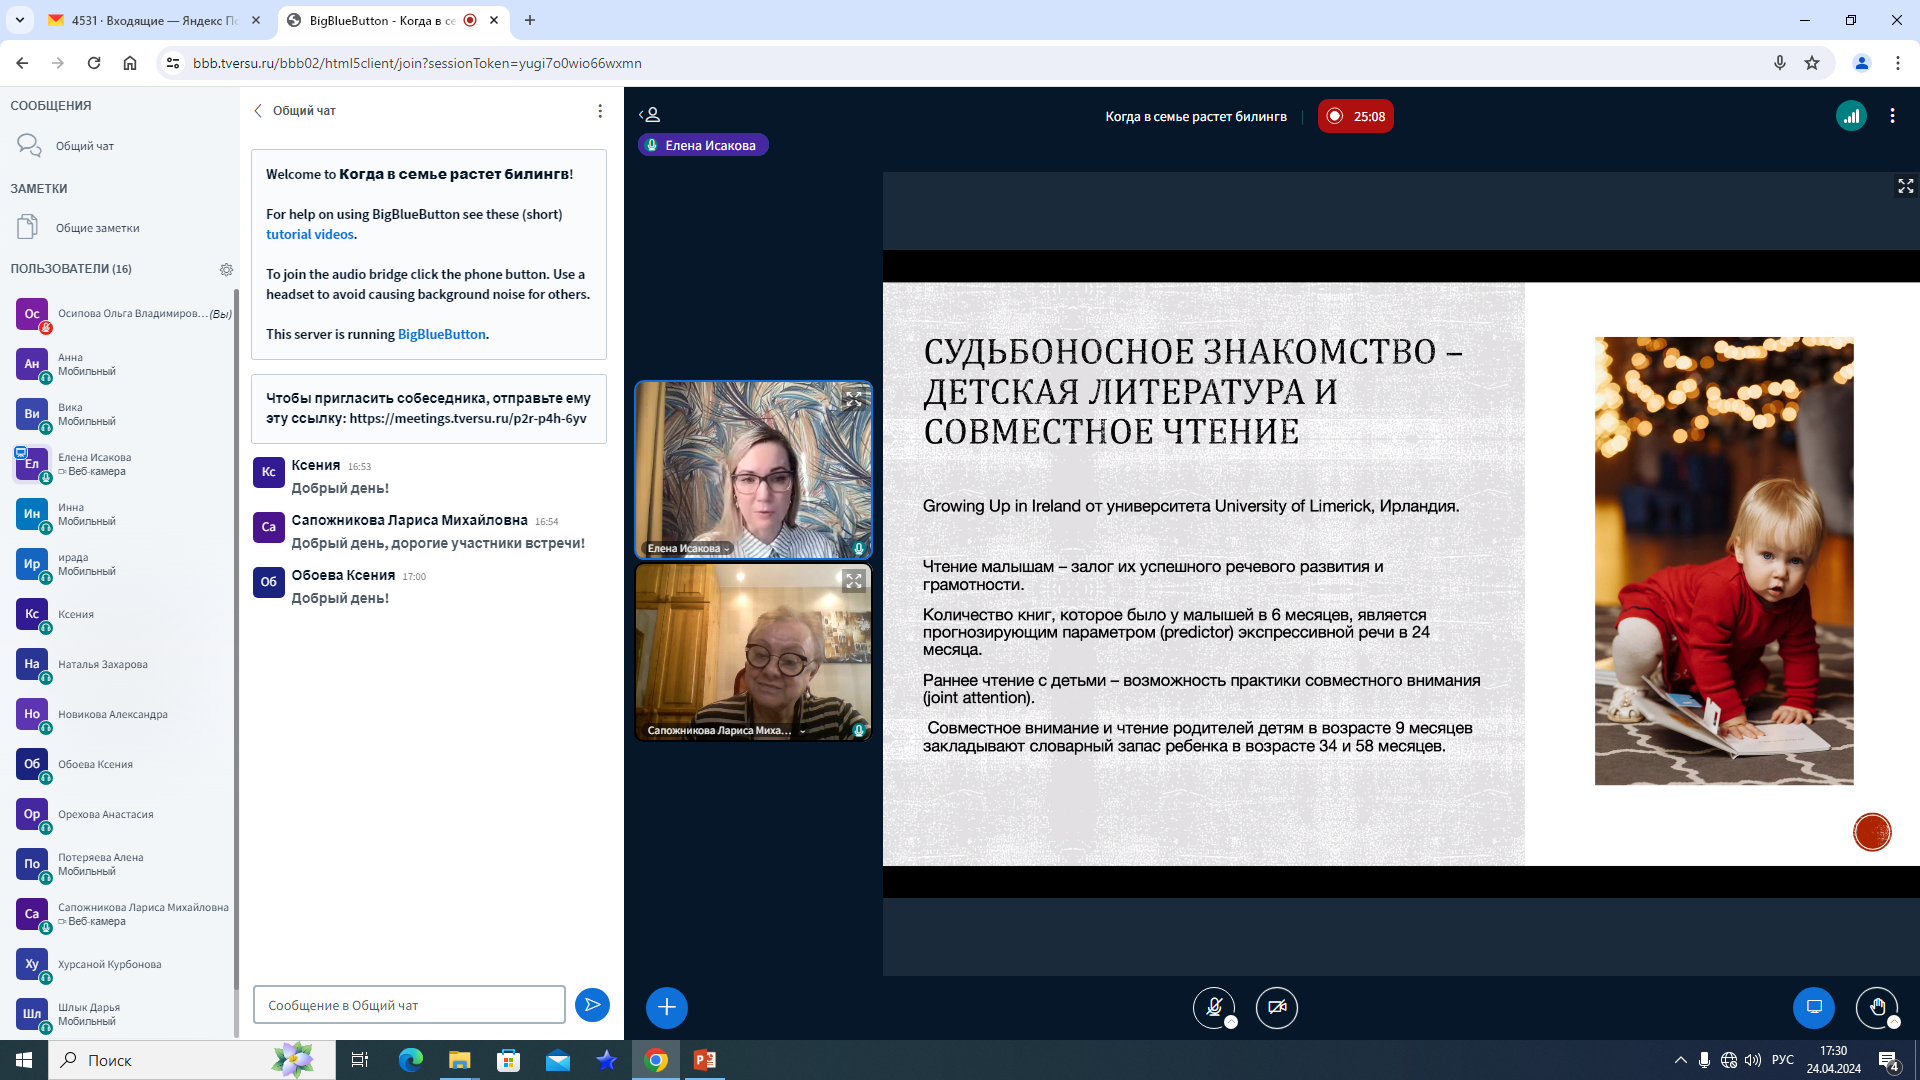Screen dimensions: 1920x1080
Task: Click the chat message input field
Action: coord(409,1005)
